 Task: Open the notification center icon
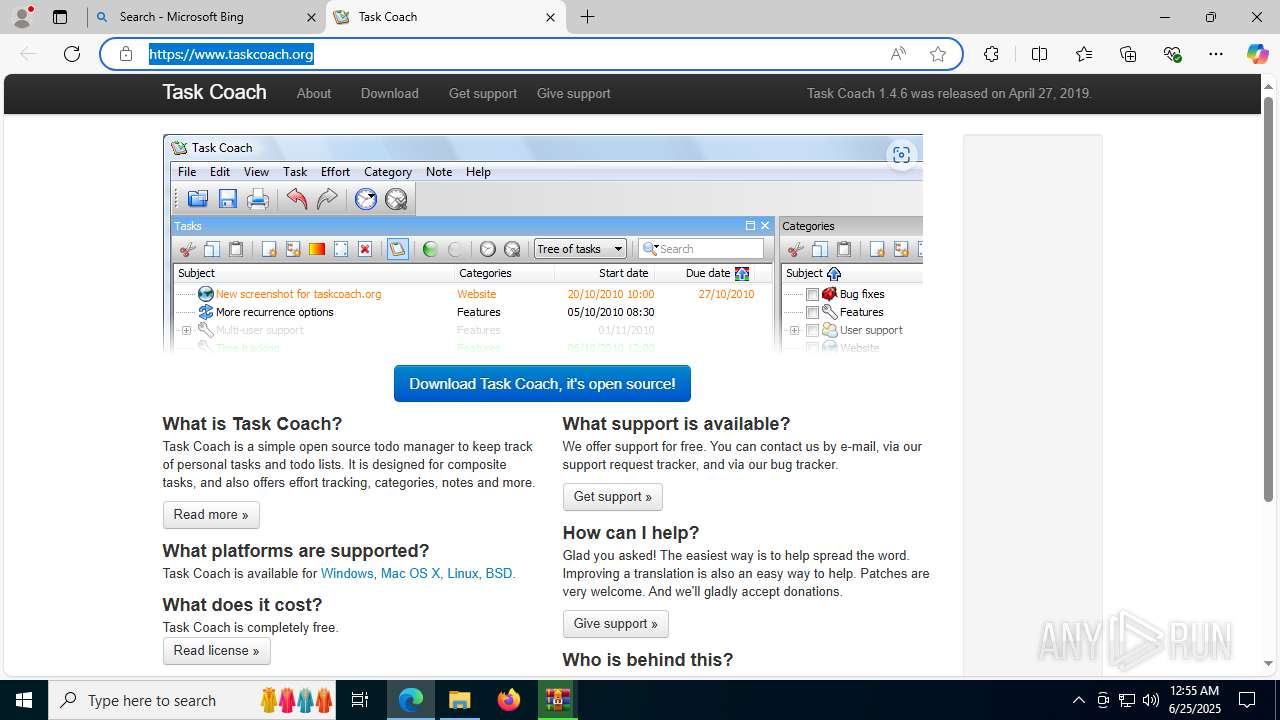pos(1247,700)
